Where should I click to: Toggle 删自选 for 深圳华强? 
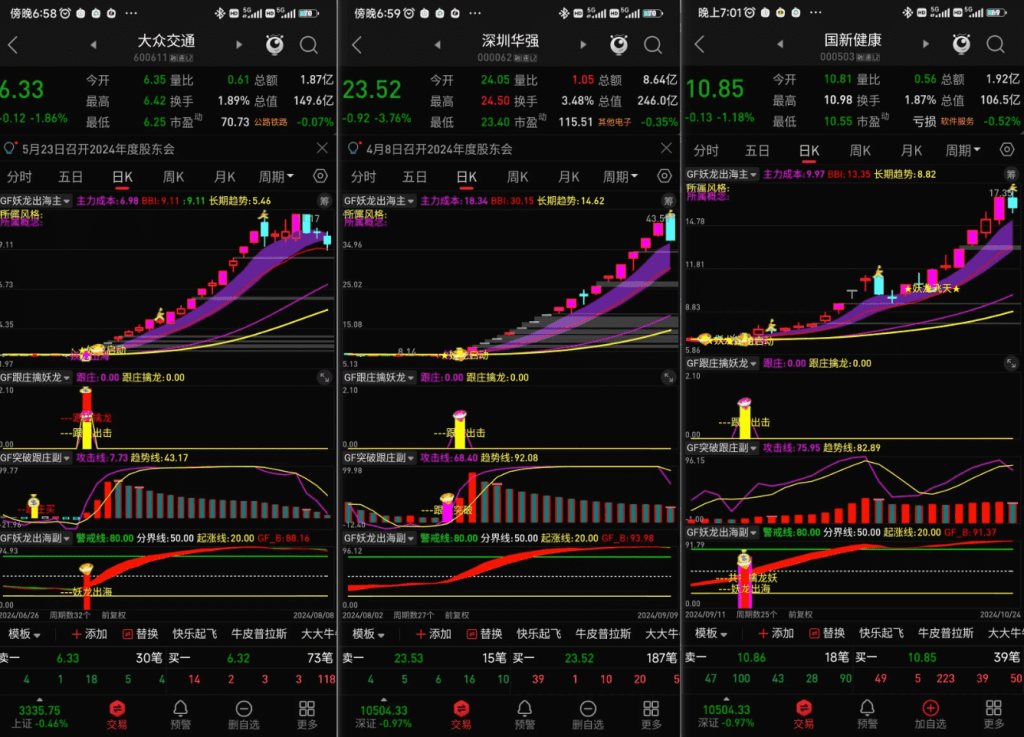click(x=587, y=714)
